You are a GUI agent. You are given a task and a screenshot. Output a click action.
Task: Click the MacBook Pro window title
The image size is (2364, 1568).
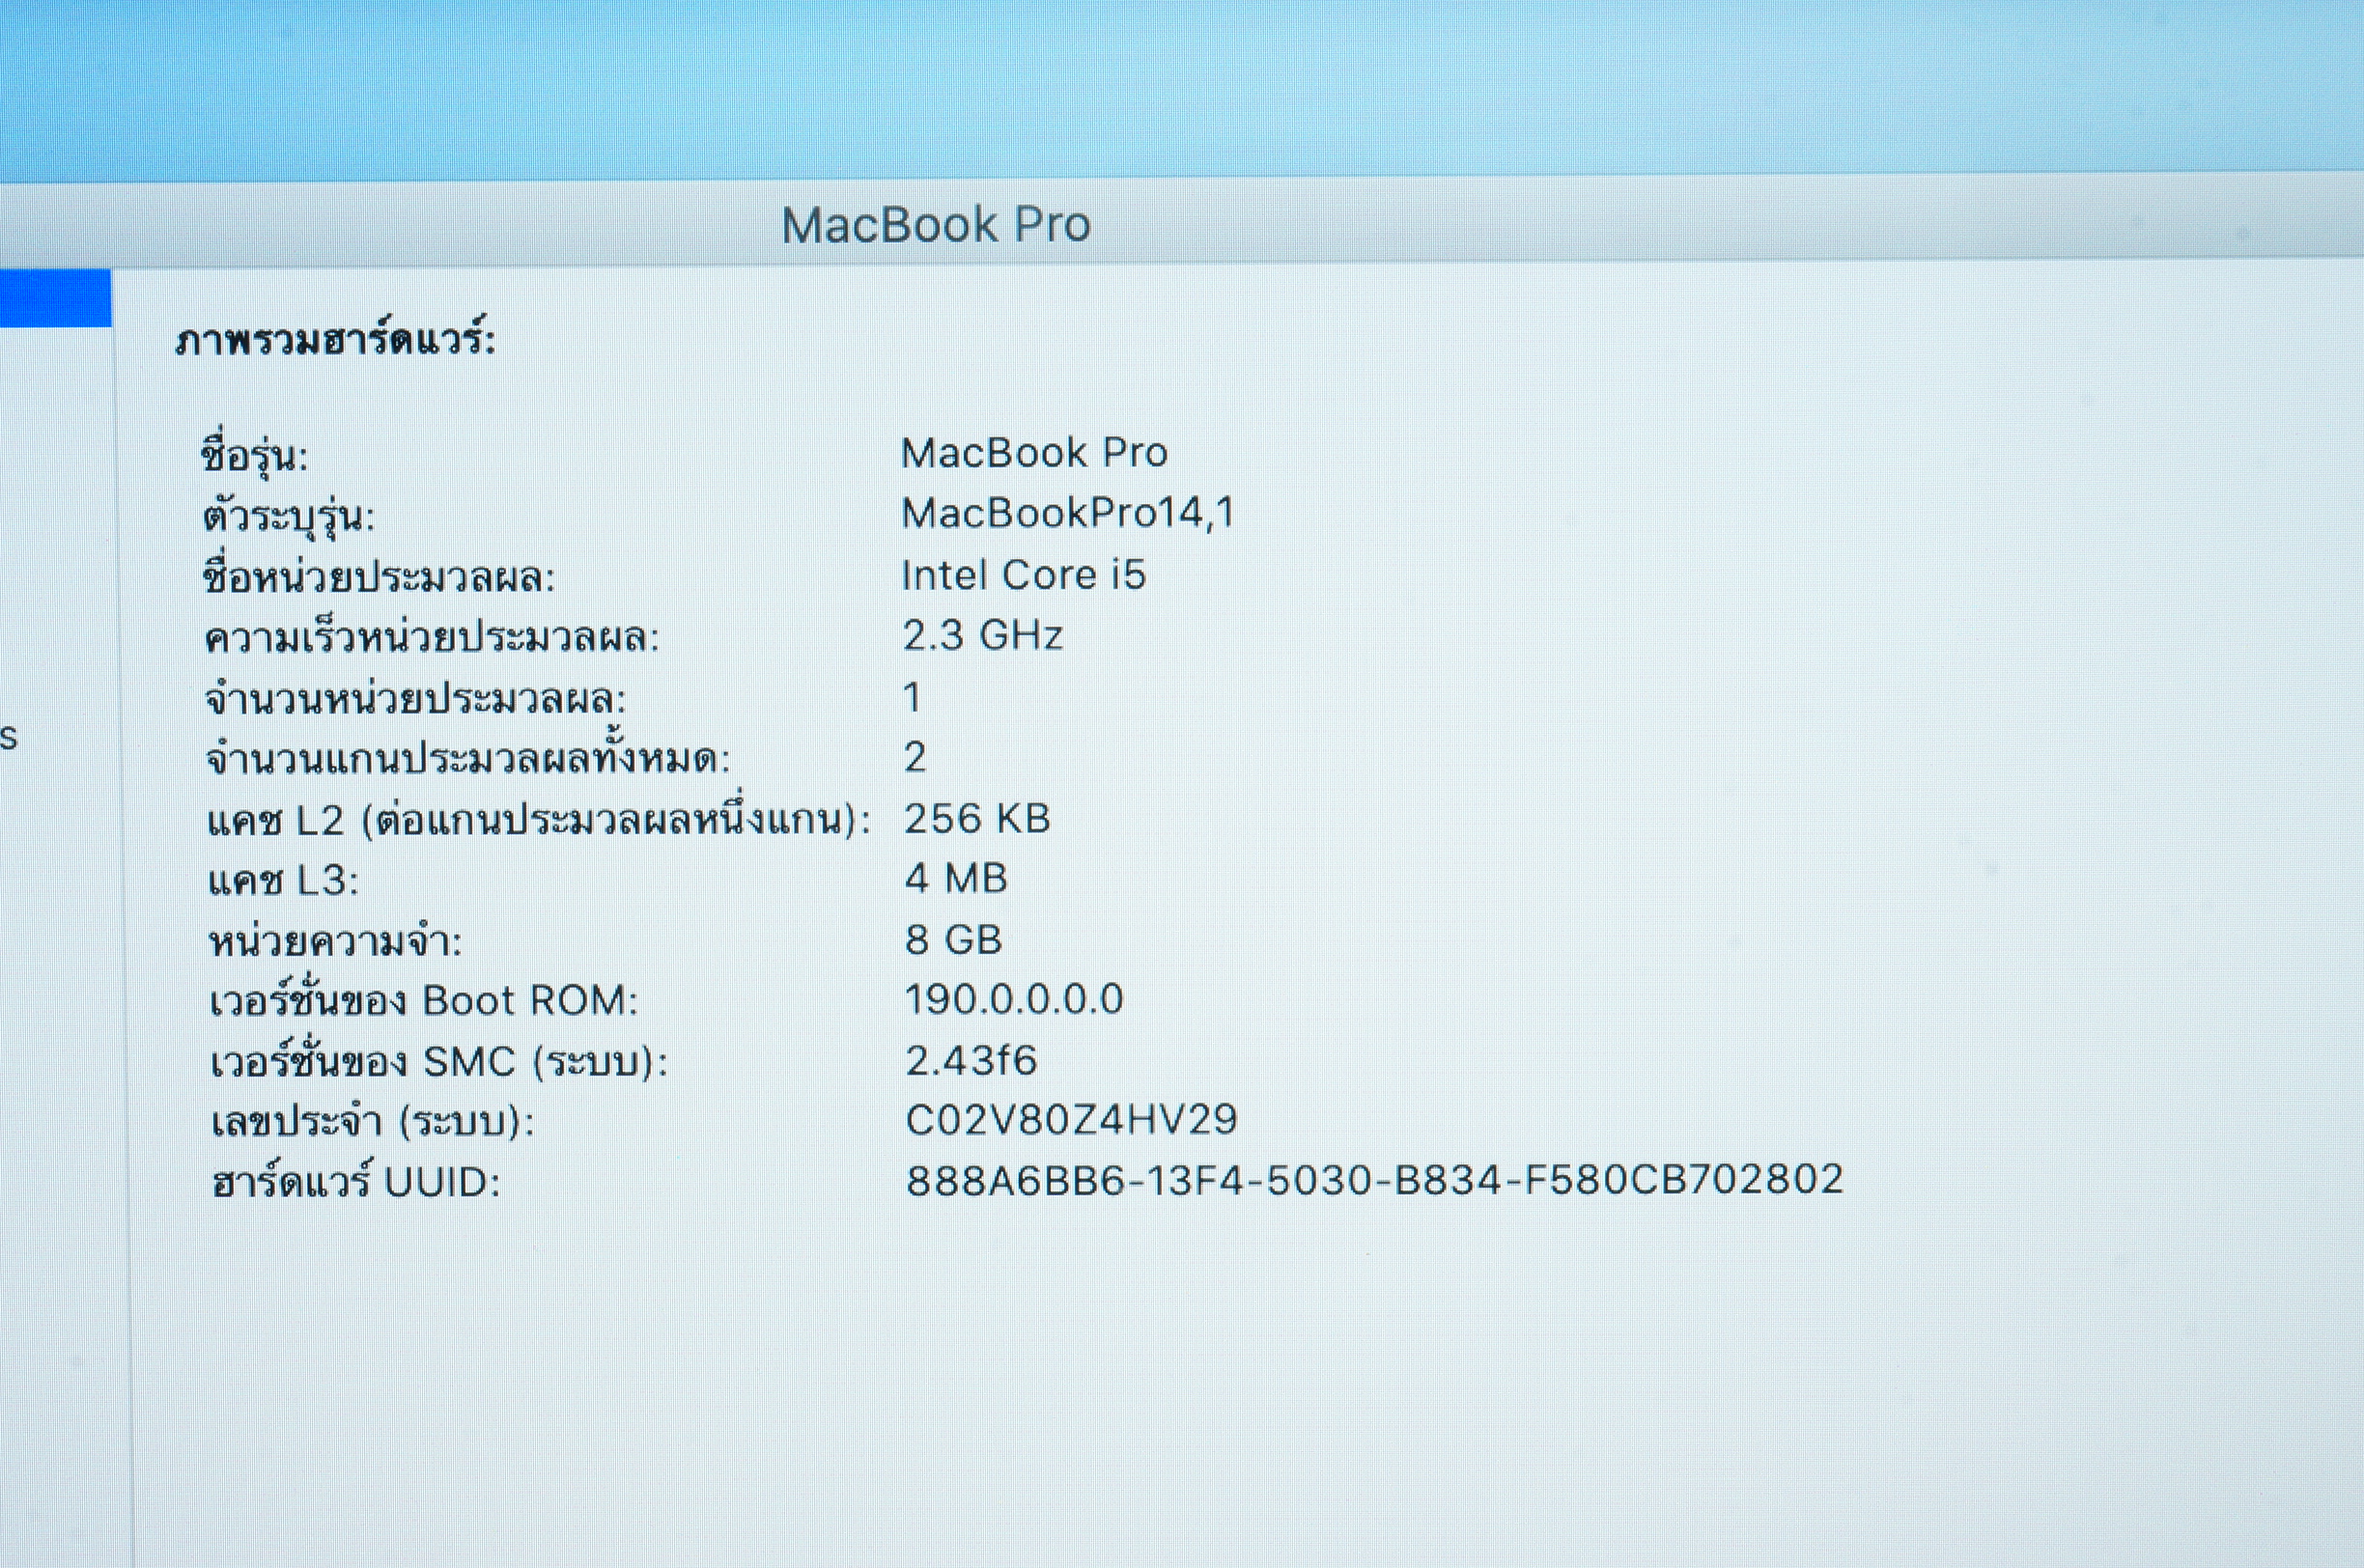935,225
